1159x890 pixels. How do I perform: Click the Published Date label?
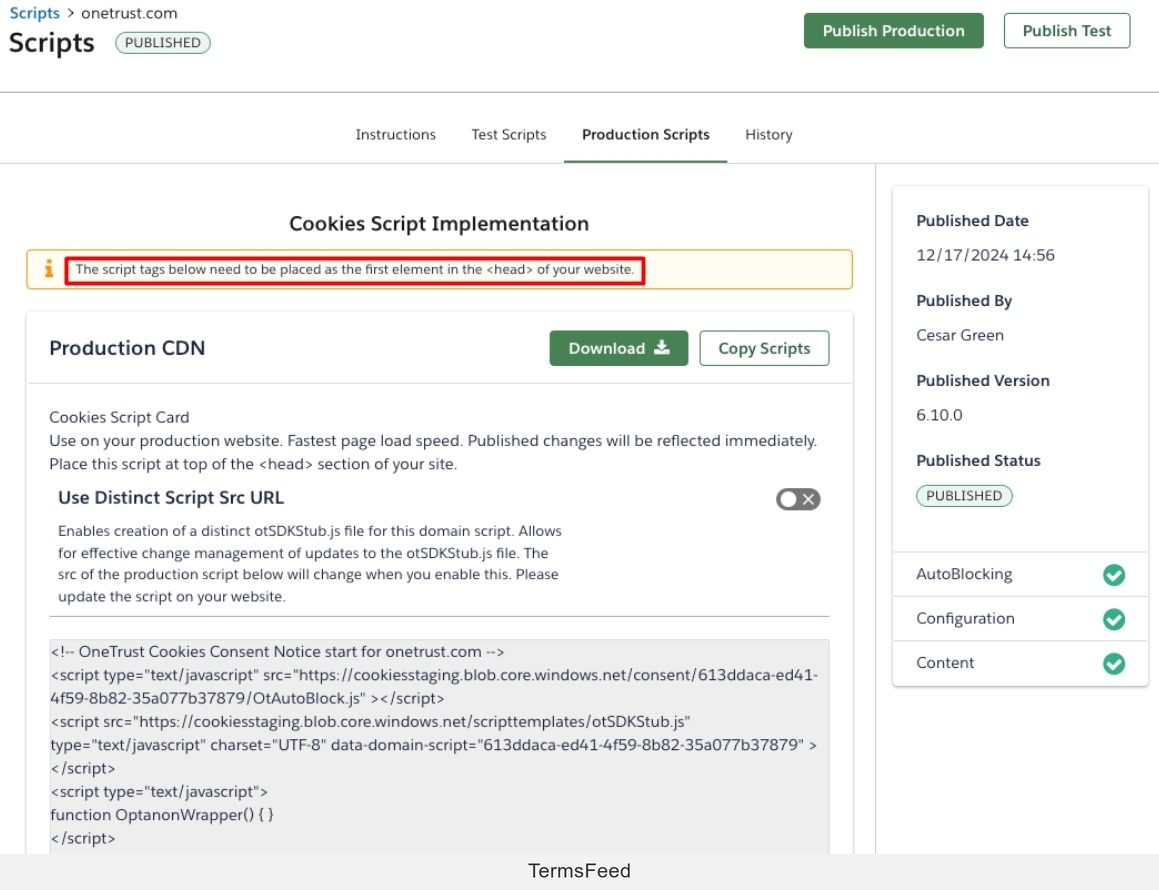point(972,221)
